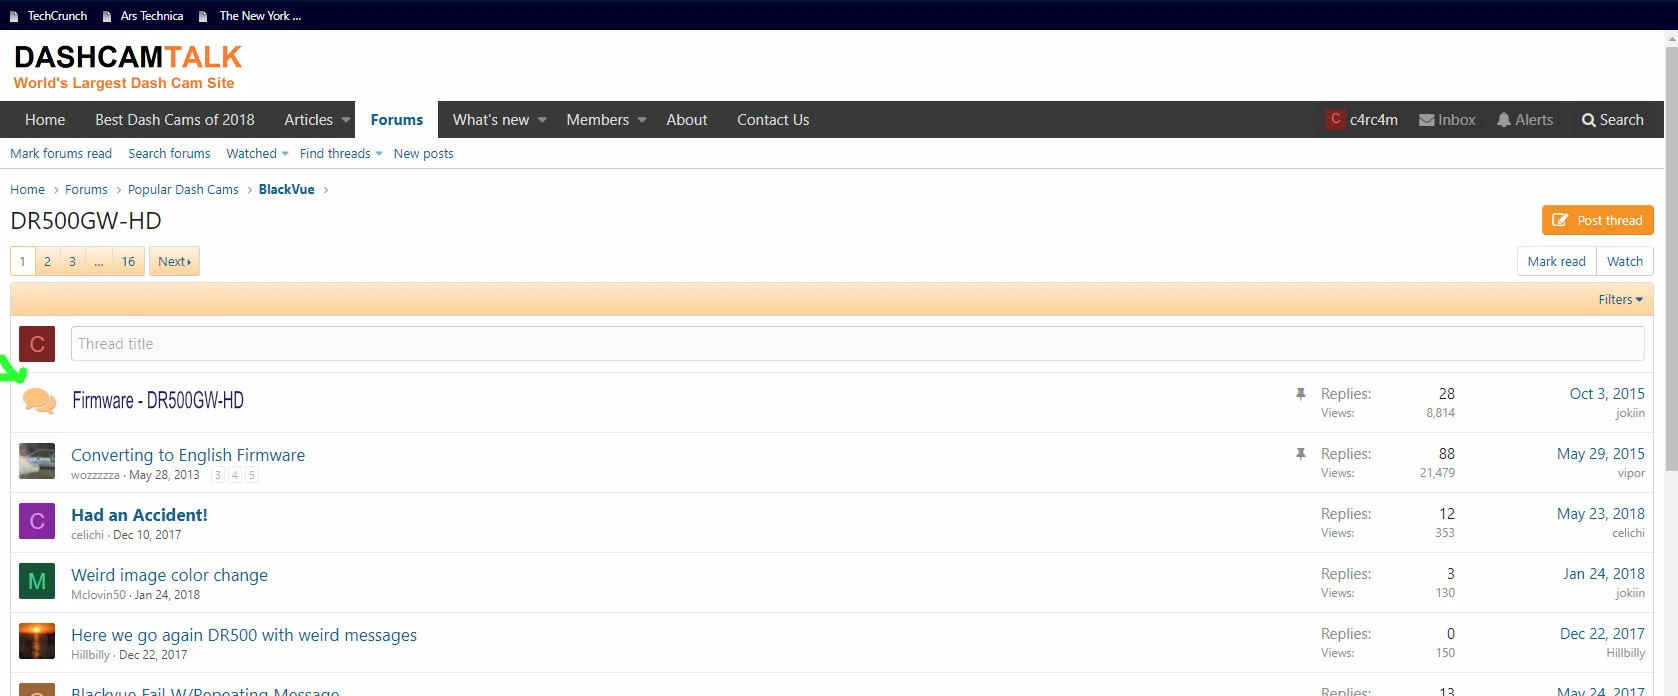1678x696 pixels.
Task: Open Weird image color change thread
Action: 169,575
